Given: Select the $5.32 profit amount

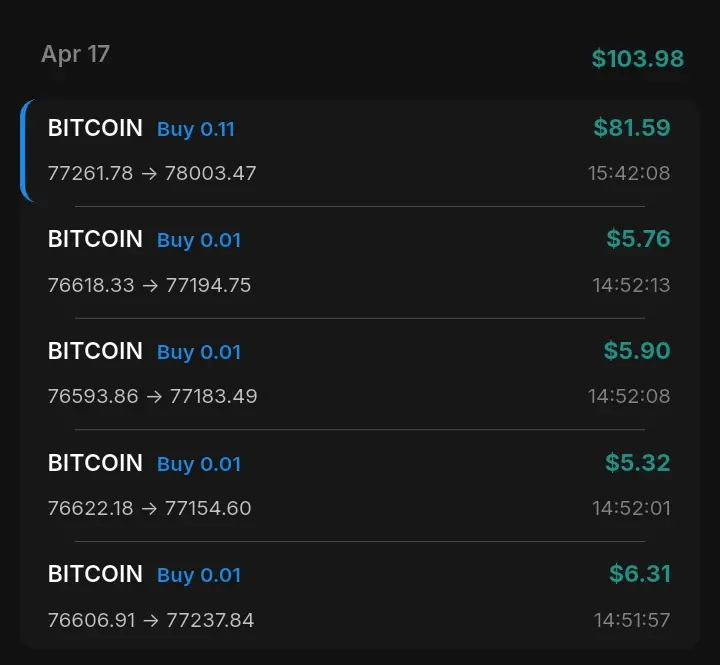Looking at the screenshot, I should point(637,463).
